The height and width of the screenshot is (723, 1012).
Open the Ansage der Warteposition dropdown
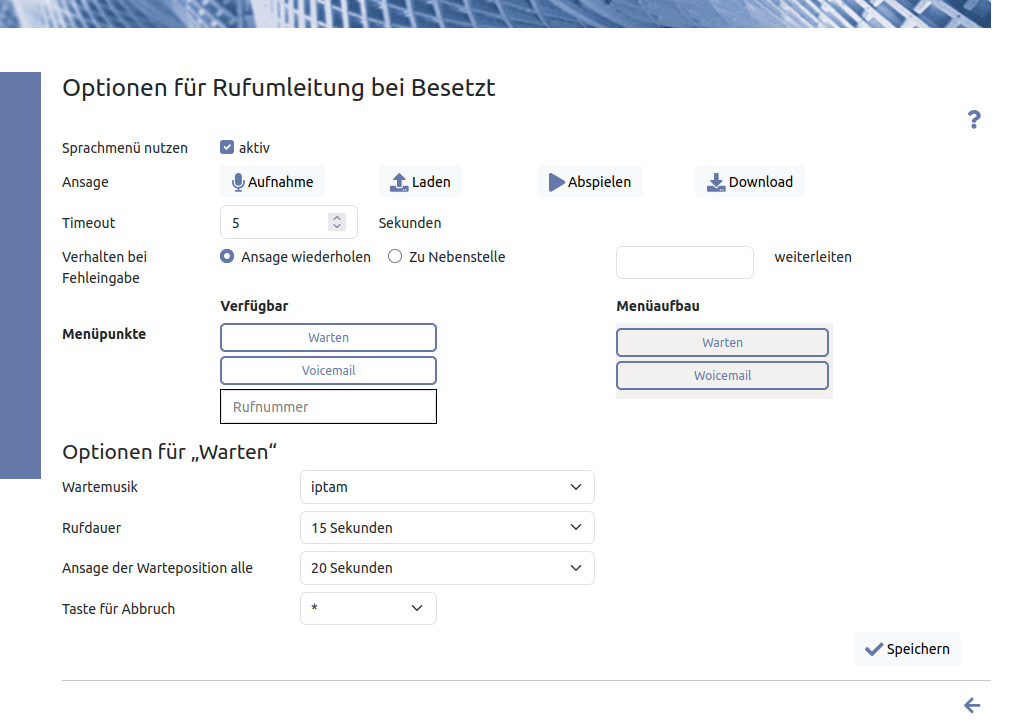coord(446,568)
